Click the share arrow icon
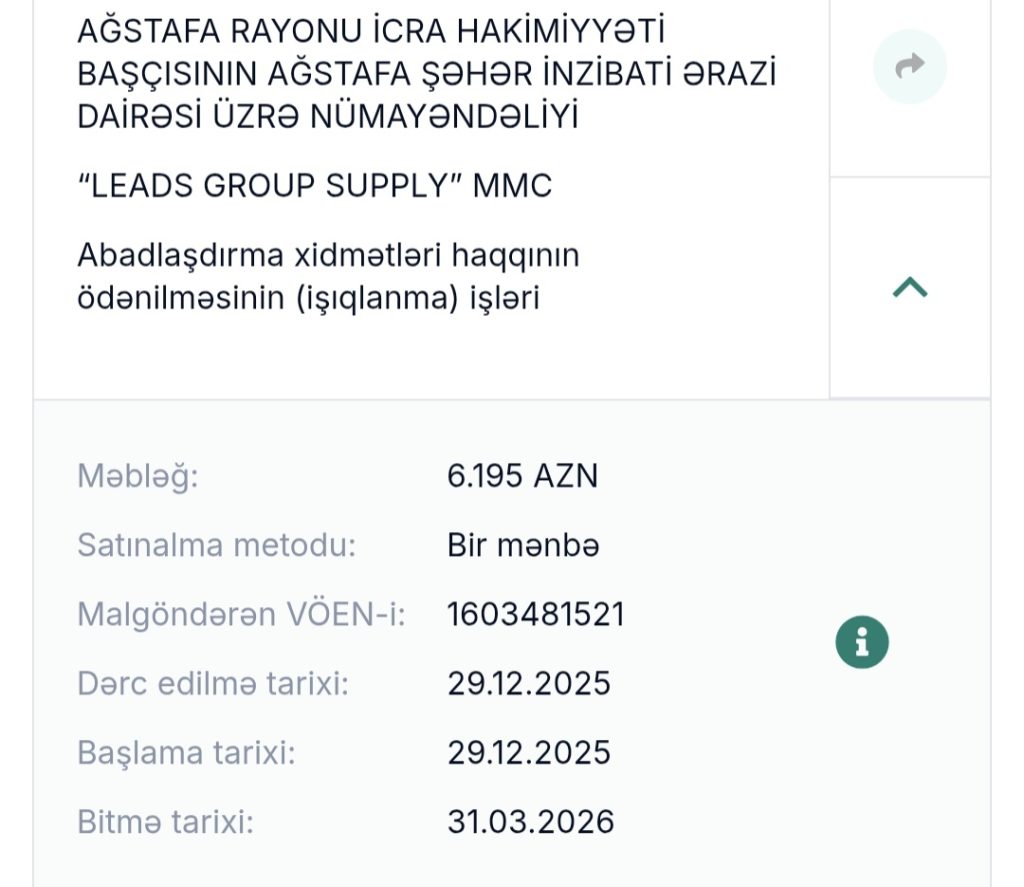Screen dimensions: 1024x887 909,67
